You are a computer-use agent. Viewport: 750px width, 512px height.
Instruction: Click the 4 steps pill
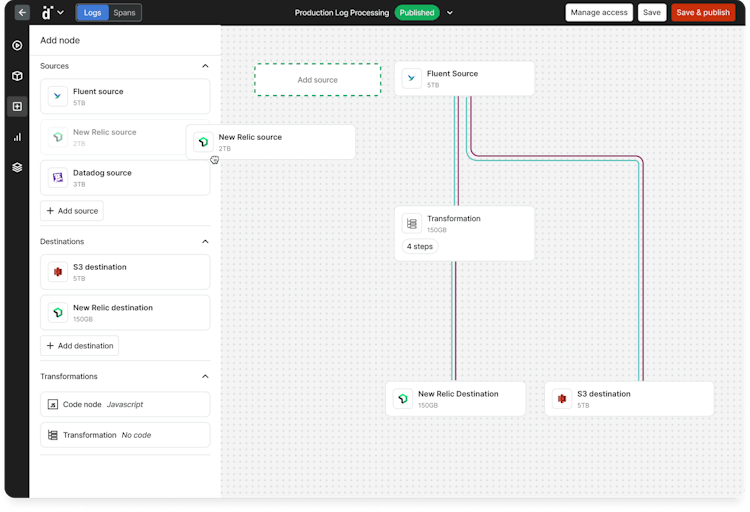pos(419,246)
